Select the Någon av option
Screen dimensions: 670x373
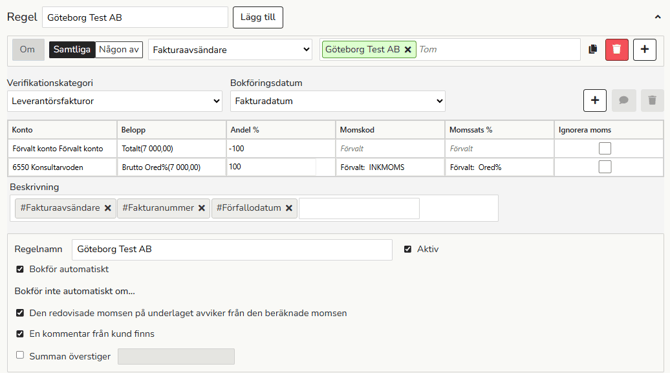coord(119,50)
